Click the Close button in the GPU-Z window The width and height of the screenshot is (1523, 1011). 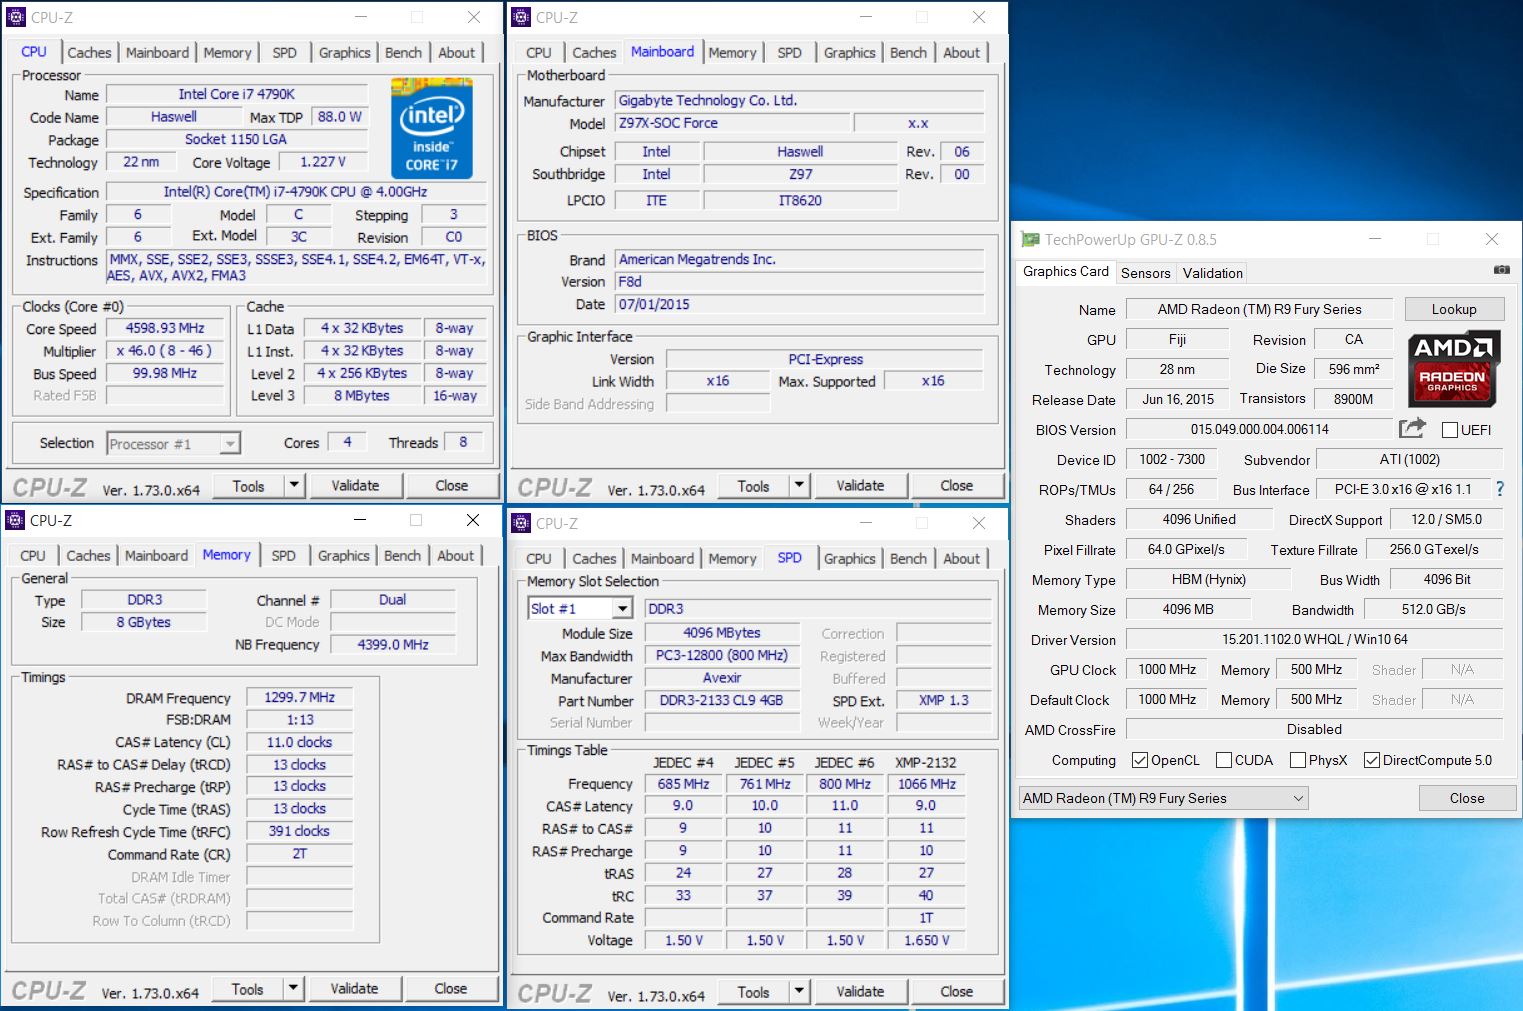pyautogui.click(x=1467, y=798)
